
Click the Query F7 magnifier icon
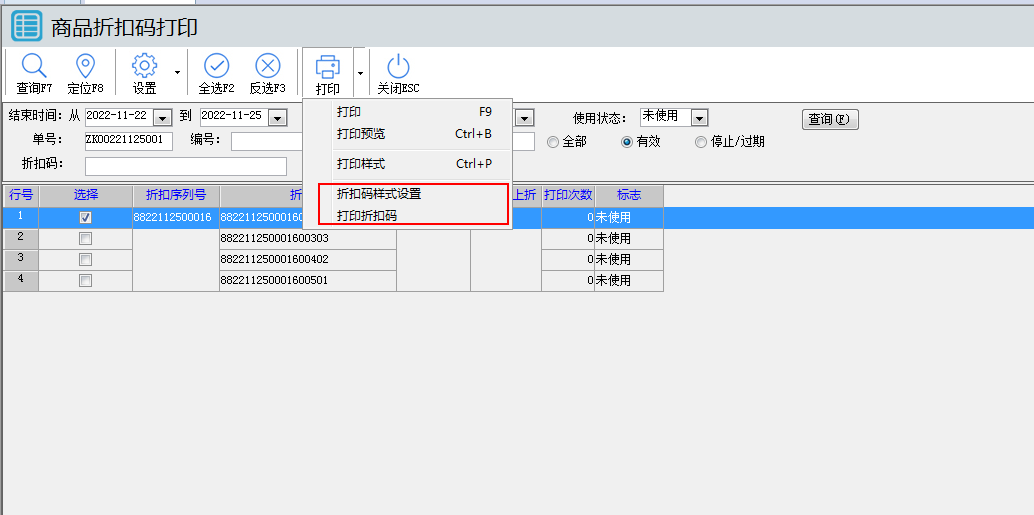click(x=34, y=67)
